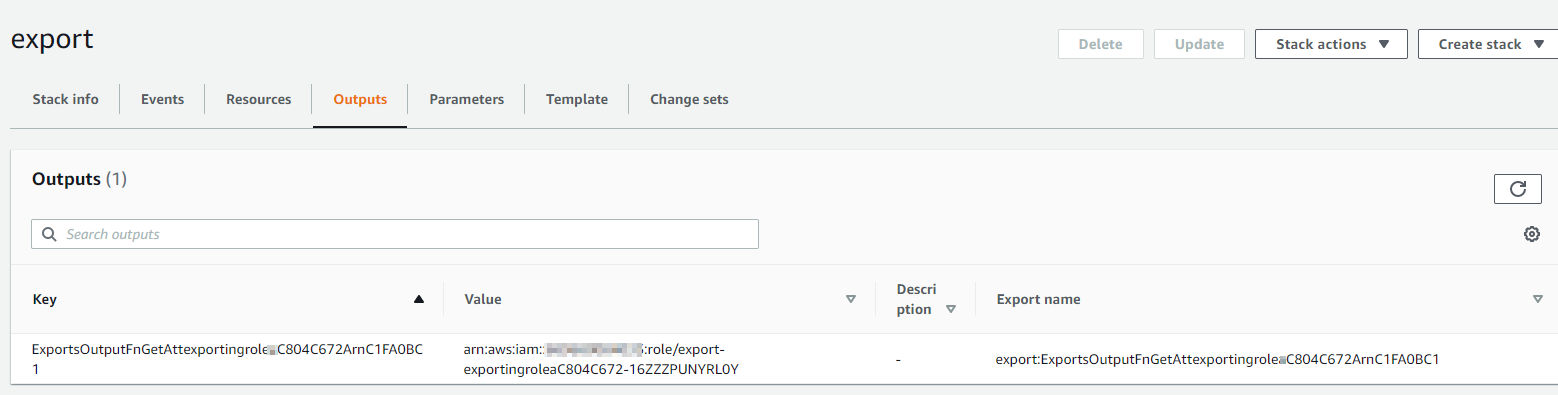This screenshot has height=395, width=1558.
Task: Sort by the Value column arrow
Action: 851,299
